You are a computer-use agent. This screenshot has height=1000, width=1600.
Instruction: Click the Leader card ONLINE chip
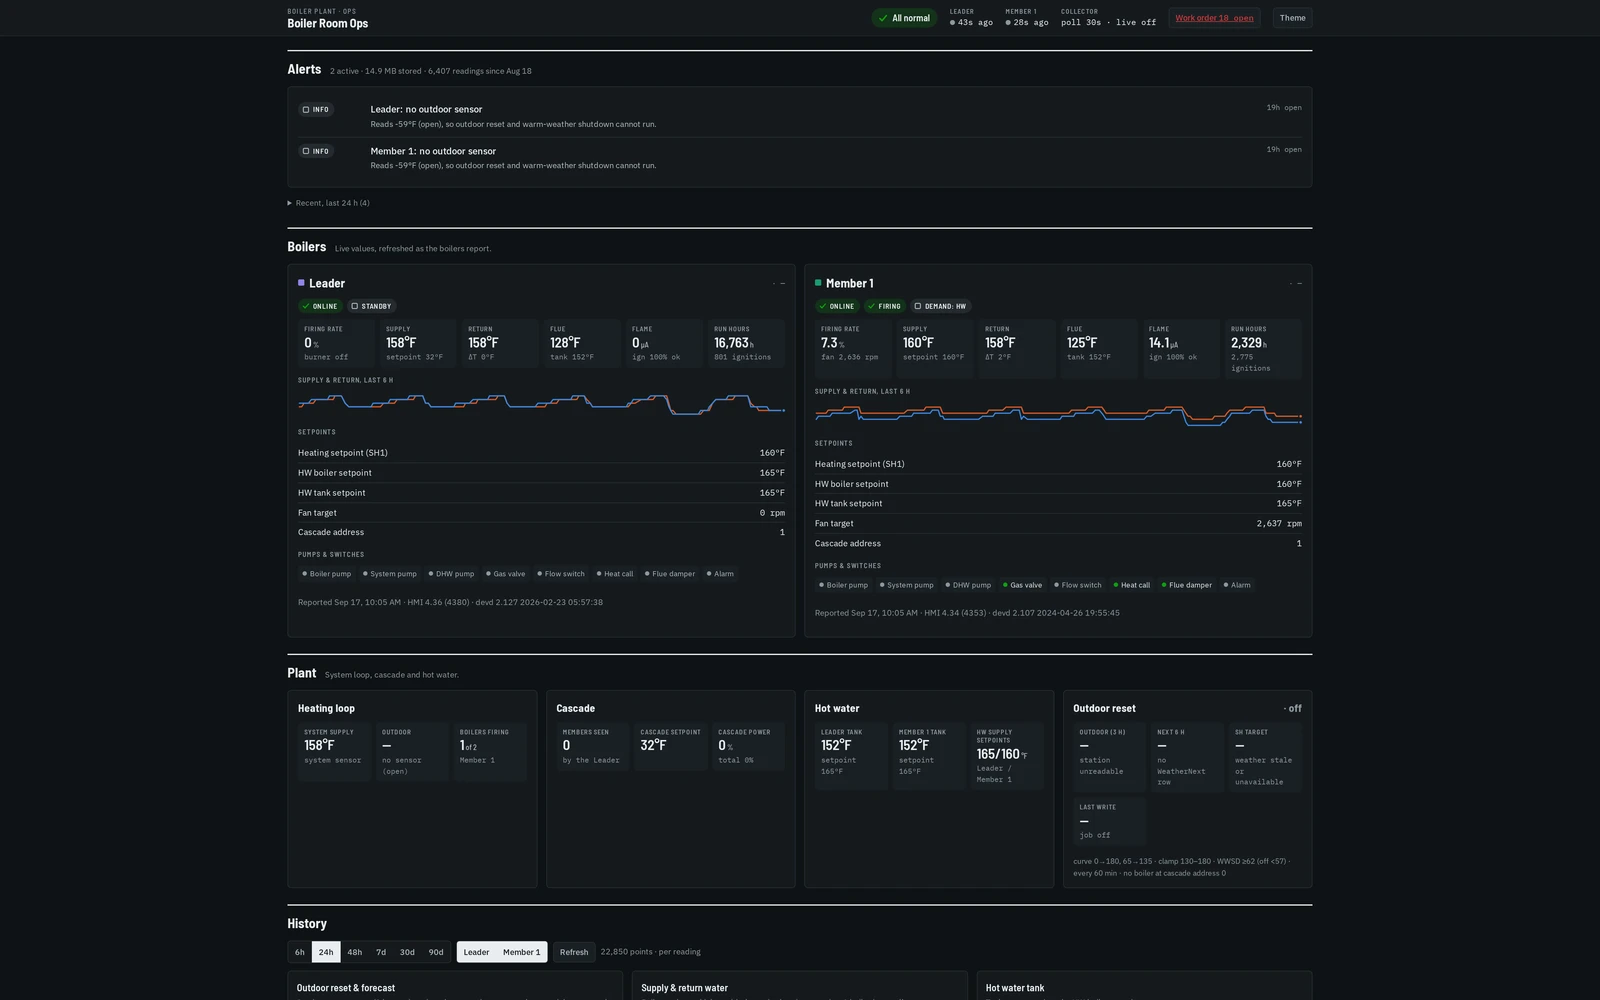pos(320,306)
